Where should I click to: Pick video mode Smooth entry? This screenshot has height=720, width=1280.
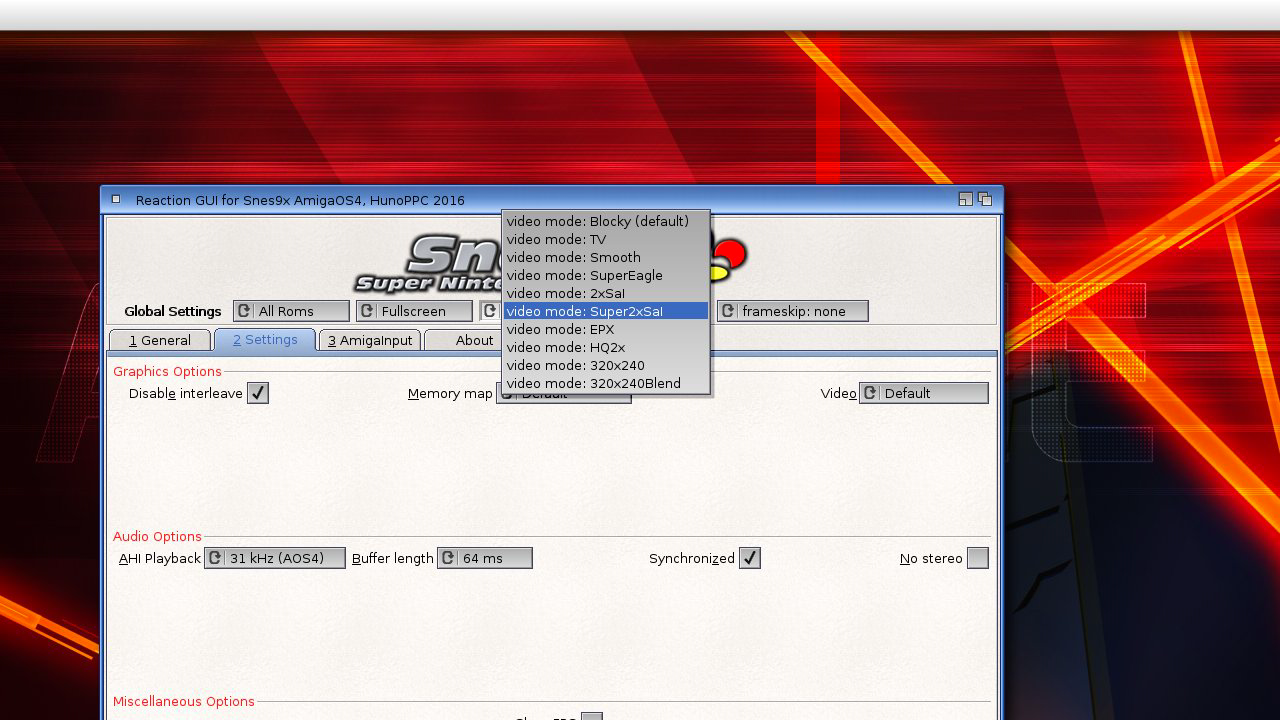606,257
